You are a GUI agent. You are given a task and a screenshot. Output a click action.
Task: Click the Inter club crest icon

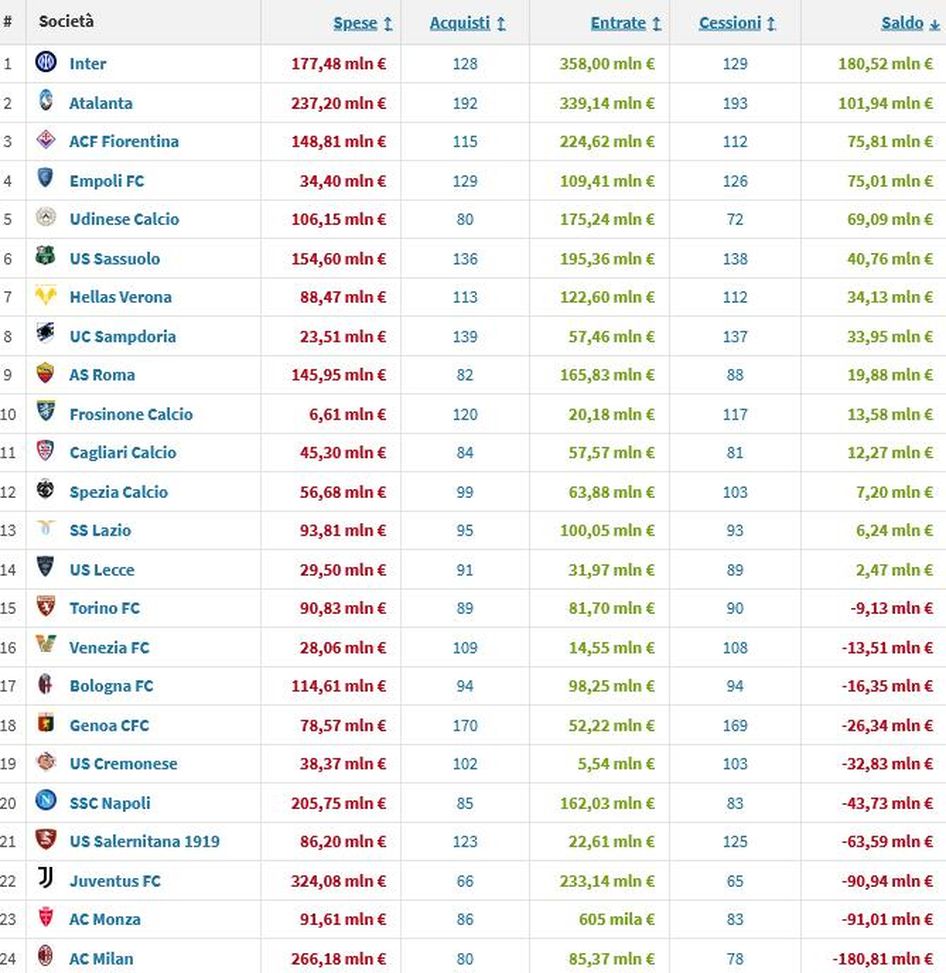[x=45, y=63]
